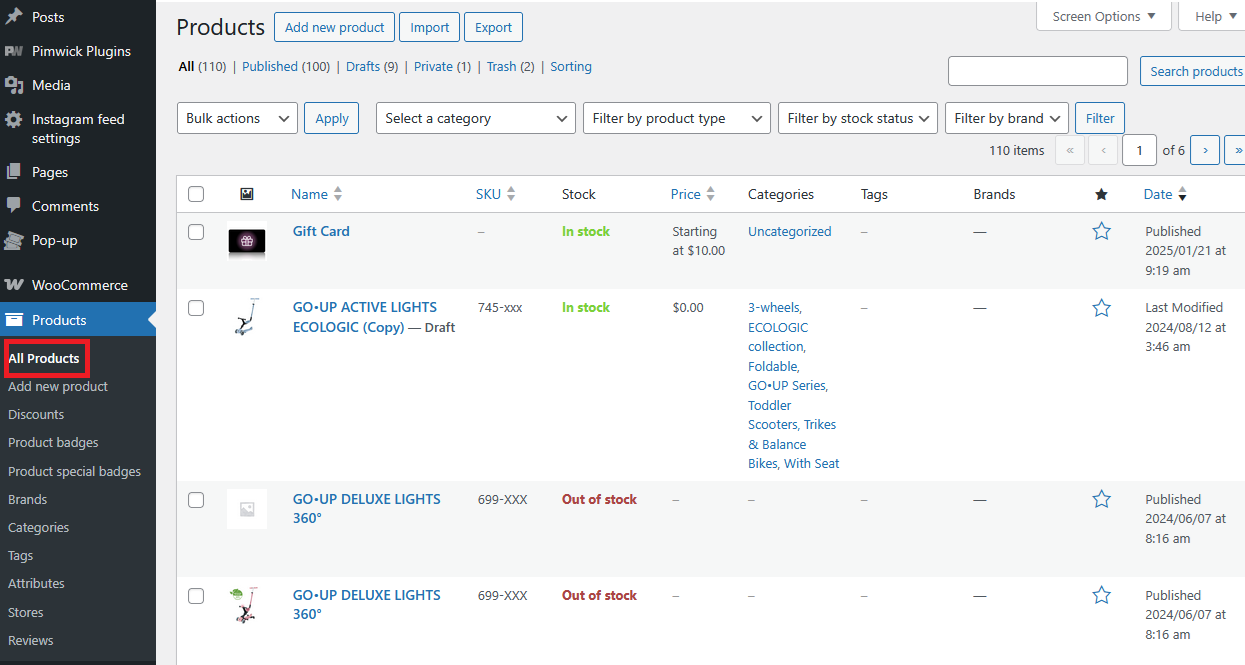Open the Select a category dropdown
Image resolution: width=1245 pixels, height=665 pixels.
point(476,118)
